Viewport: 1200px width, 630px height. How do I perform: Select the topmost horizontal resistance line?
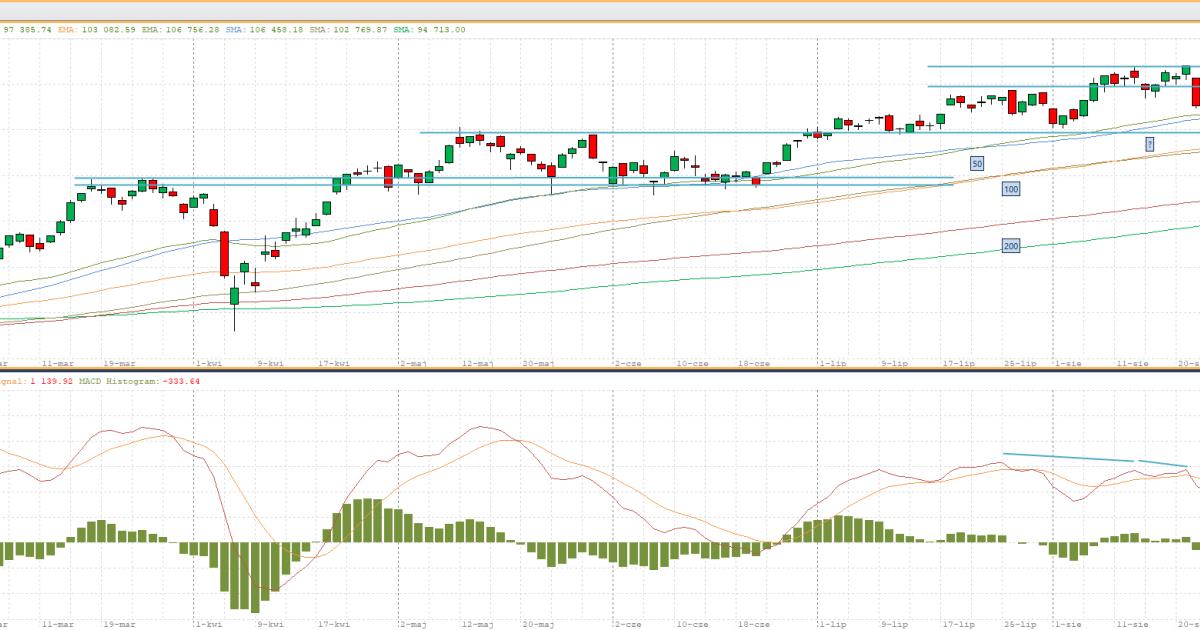click(1050, 67)
